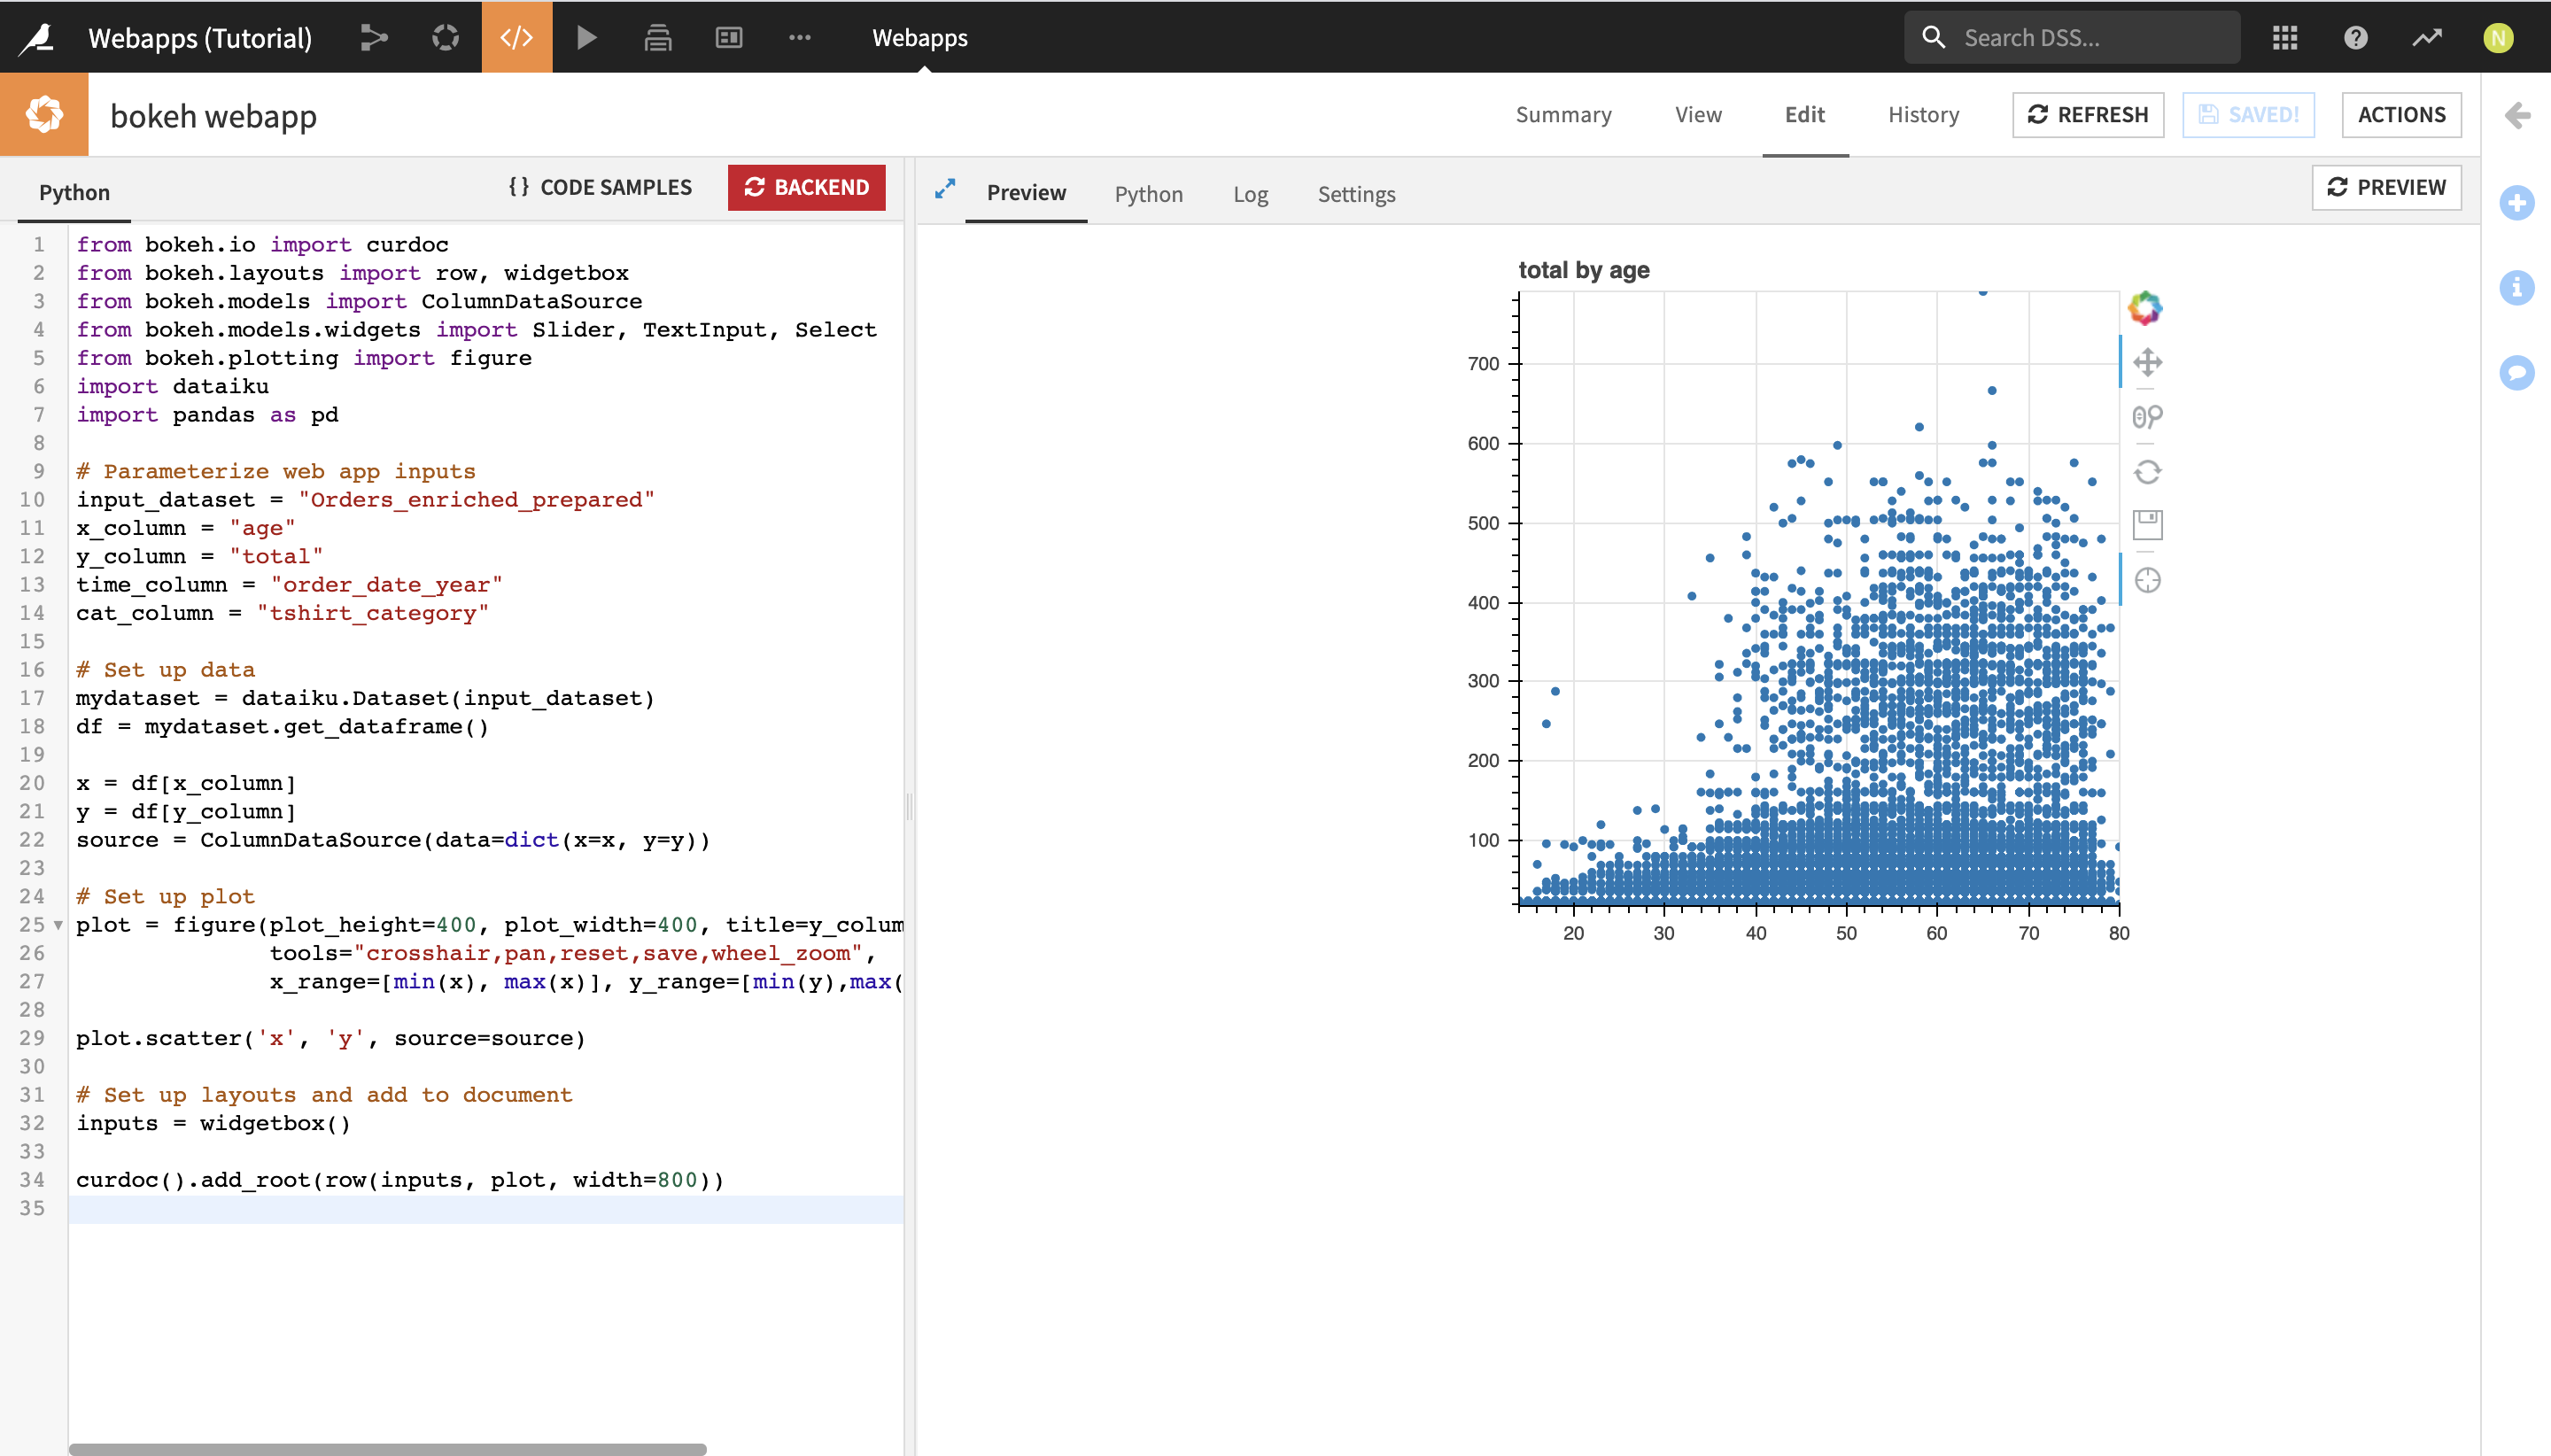Restart the BACKEND with red button

[x=807, y=187]
